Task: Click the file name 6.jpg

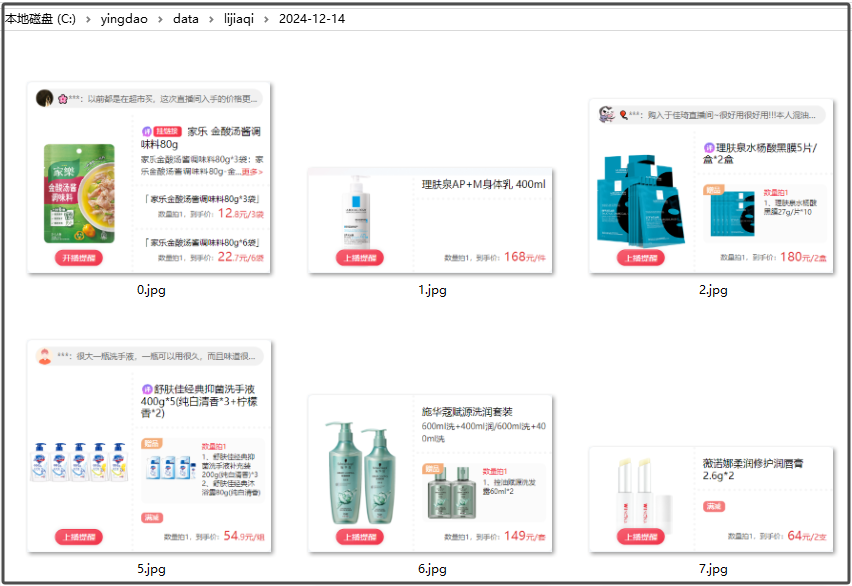Action: (432, 569)
